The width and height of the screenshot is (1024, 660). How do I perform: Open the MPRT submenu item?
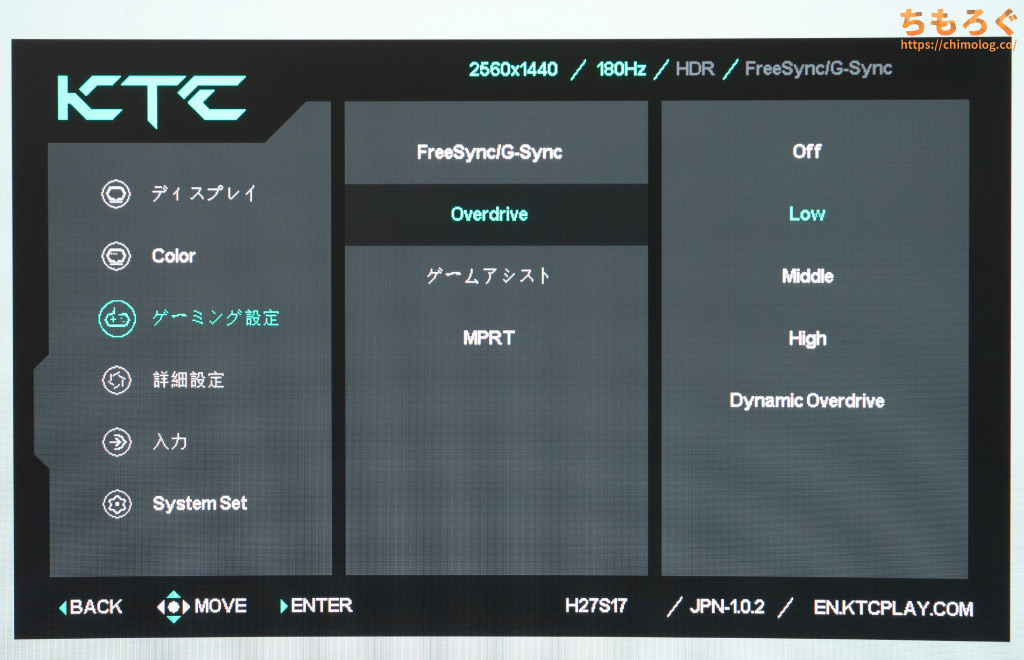489,338
